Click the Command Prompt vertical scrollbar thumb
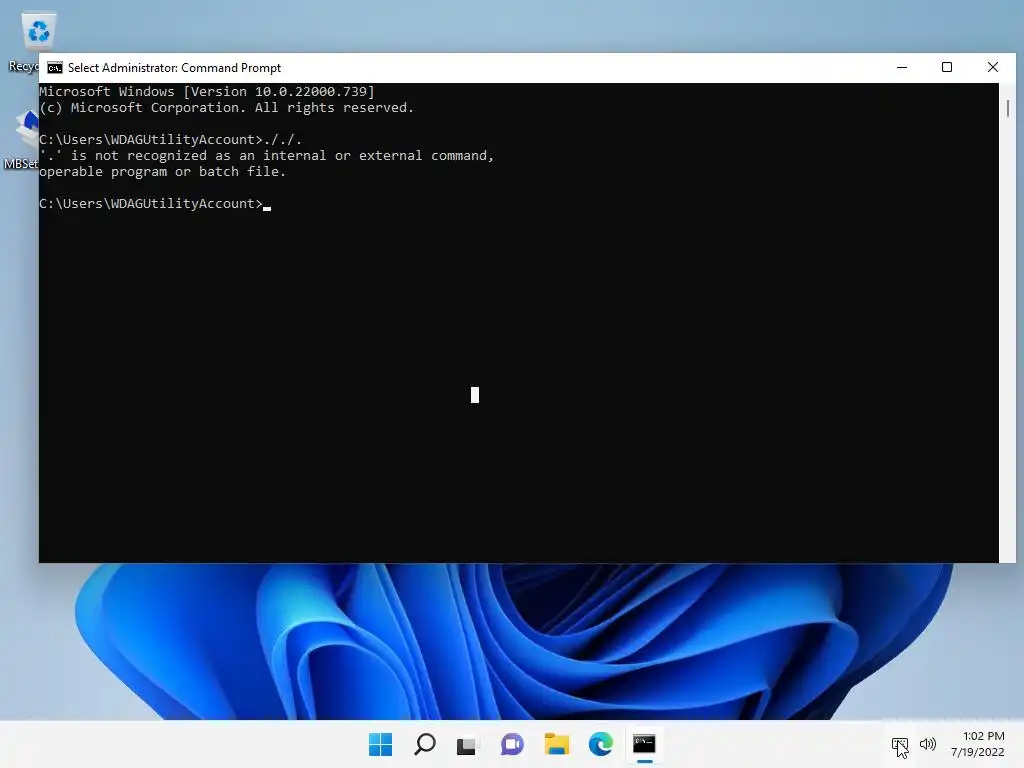Image resolution: width=1024 pixels, height=768 pixels. click(1008, 108)
